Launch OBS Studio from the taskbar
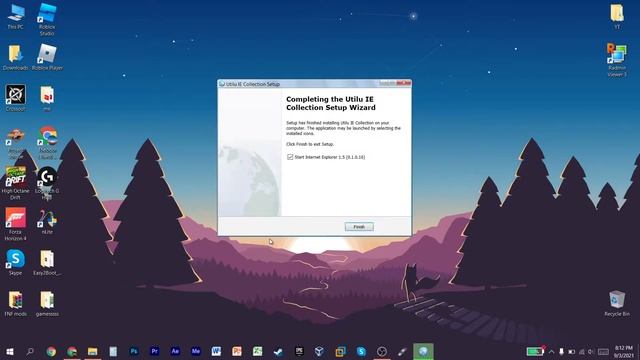Screen dimensions: 640x360 [382, 351]
